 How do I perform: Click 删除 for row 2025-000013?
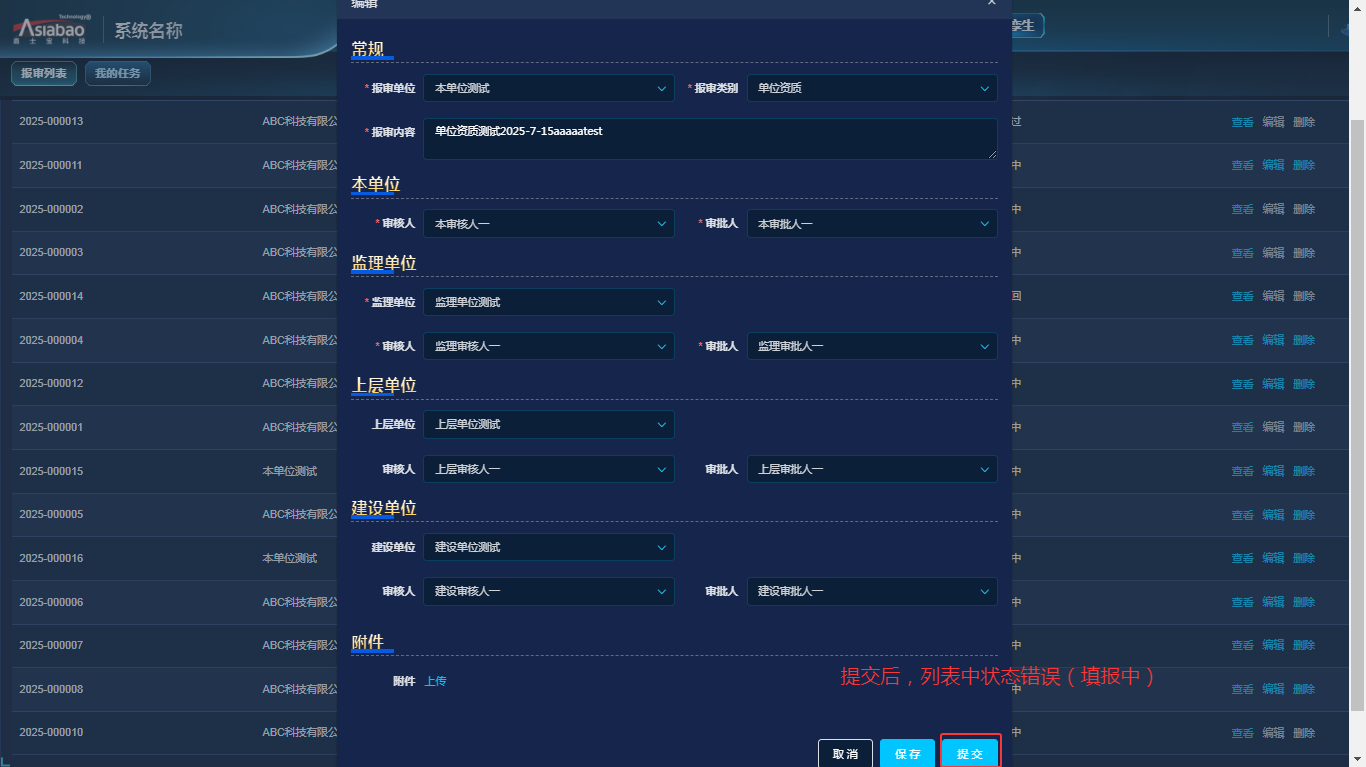click(1304, 122)
